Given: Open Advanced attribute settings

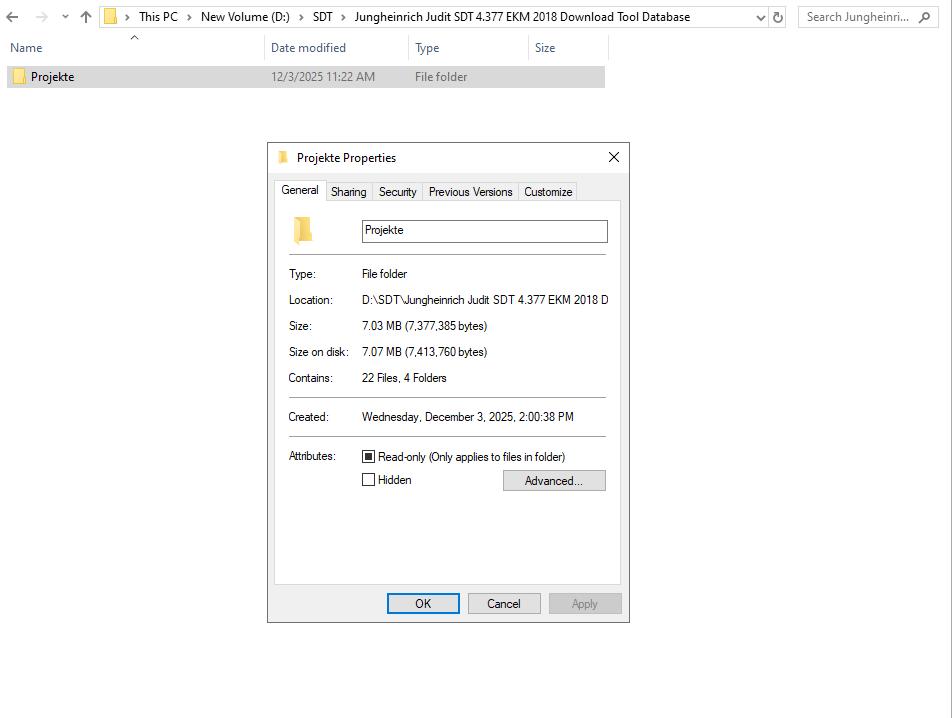Looking at the screenshot, I should click(x=554, y=480).
